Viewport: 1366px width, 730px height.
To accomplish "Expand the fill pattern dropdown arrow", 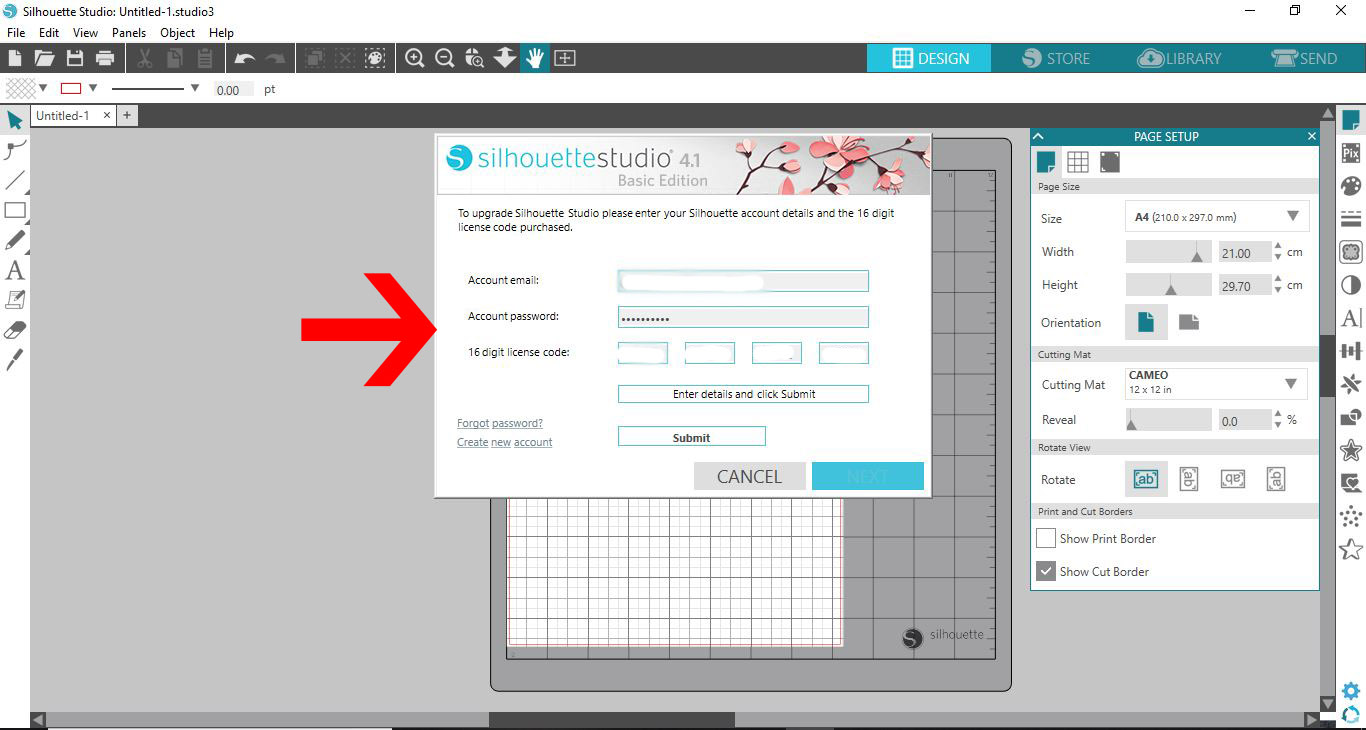I will tap(43, 88).
